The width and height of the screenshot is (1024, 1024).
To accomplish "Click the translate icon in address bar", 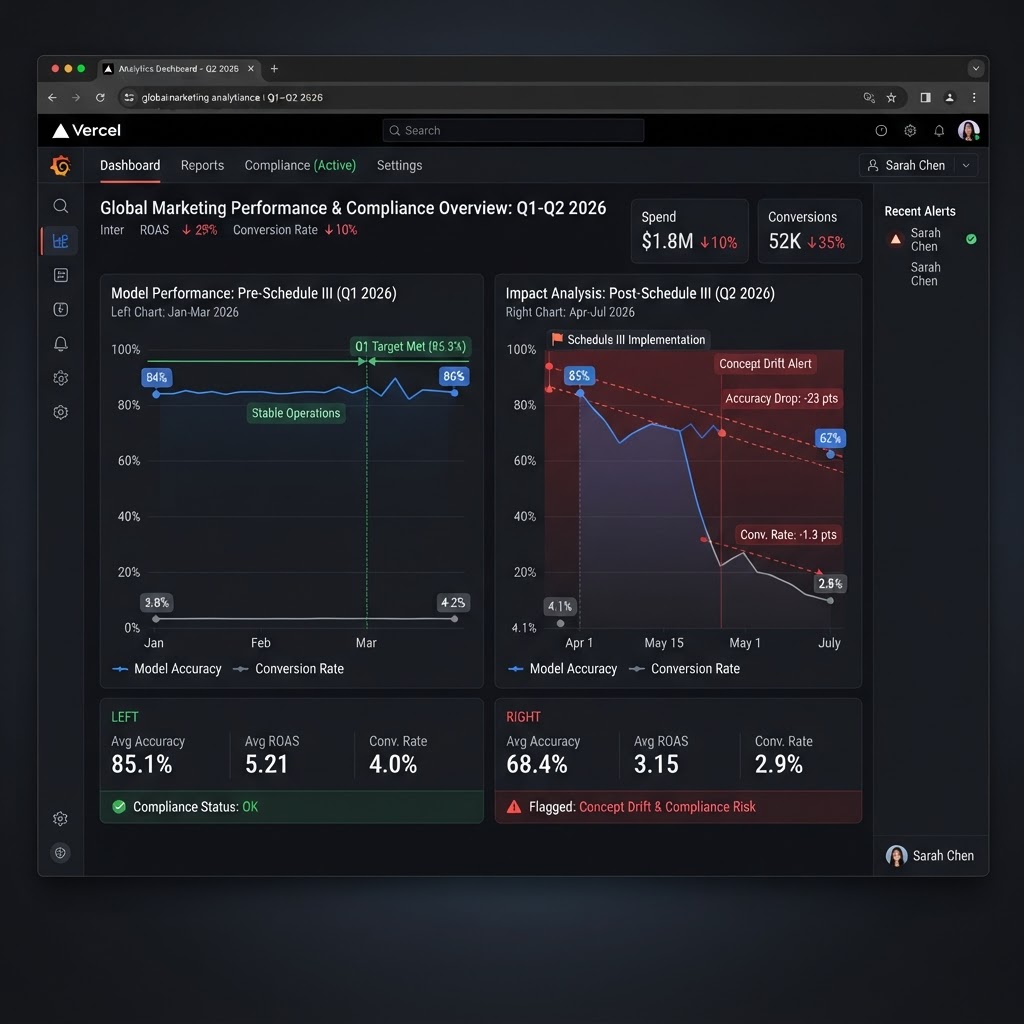I will [x=869, y=97].
